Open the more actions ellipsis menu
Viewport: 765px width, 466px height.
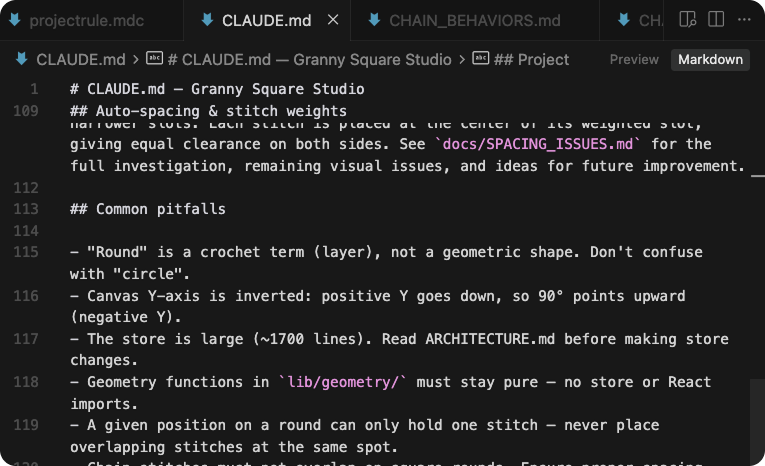(x=744, y=20)
